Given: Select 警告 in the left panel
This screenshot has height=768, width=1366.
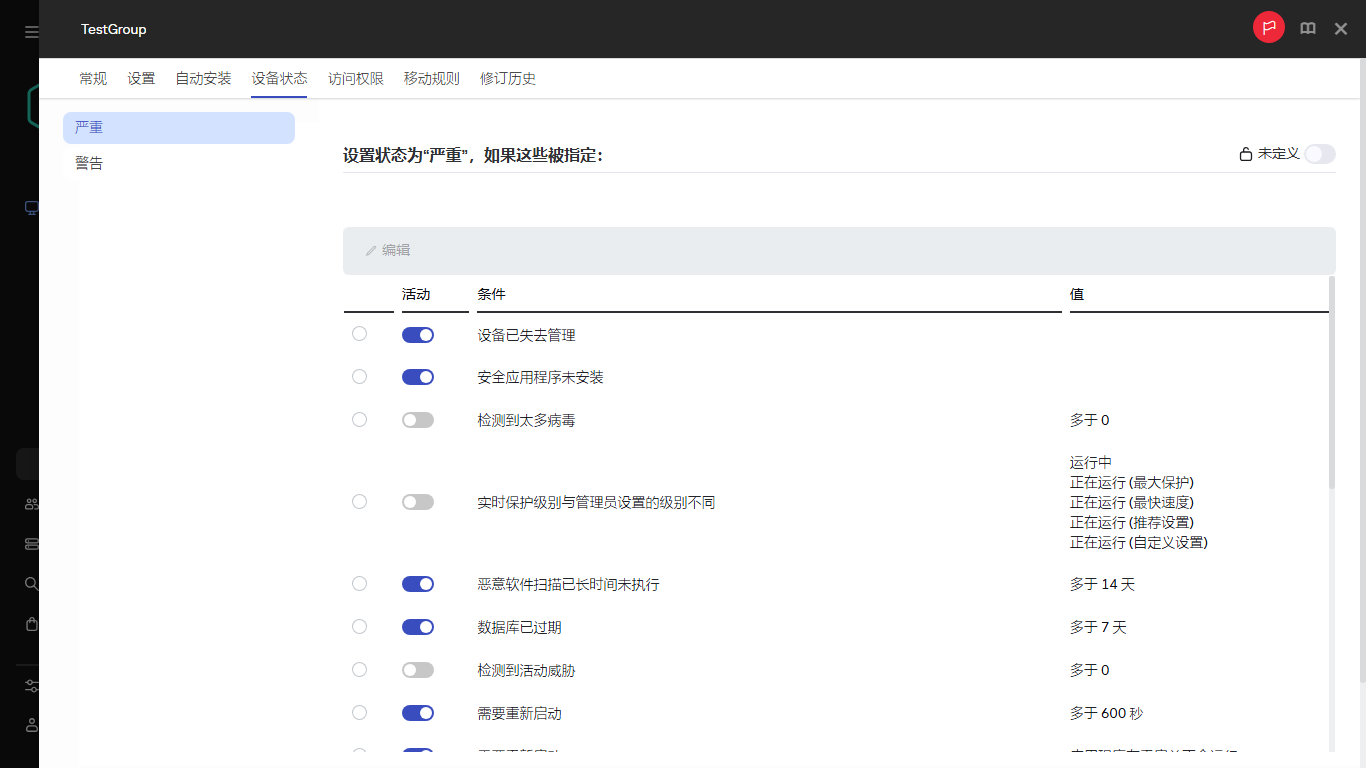Looking at the screenshot, I should (89, 162).
